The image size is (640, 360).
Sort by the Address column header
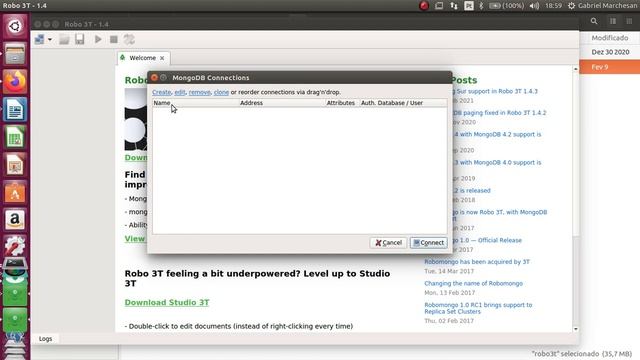[x=282, y=103]
